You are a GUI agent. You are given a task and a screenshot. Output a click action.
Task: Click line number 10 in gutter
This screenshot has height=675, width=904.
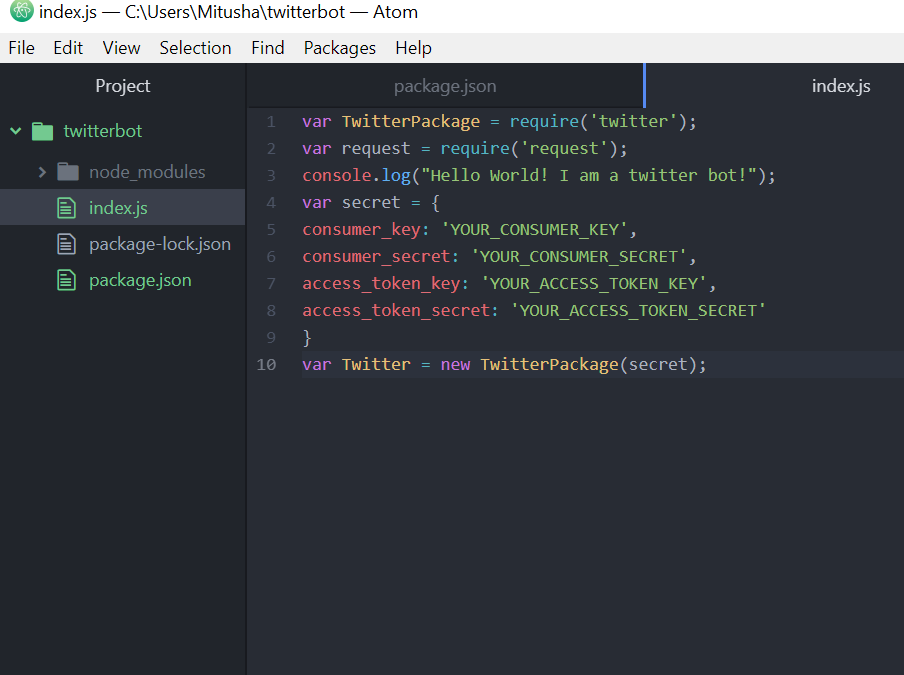266,365
